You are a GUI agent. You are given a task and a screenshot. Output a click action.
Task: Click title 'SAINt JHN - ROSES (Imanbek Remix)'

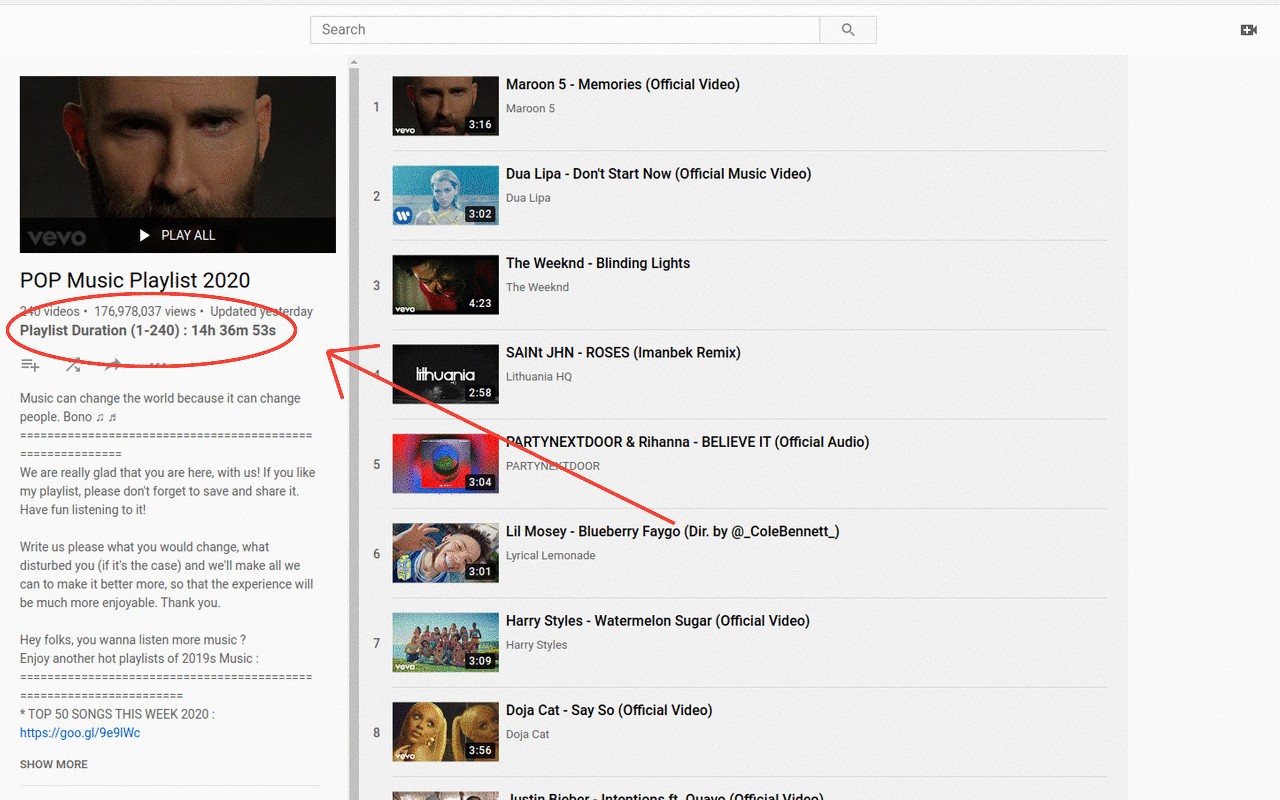(x=623, y=353)
